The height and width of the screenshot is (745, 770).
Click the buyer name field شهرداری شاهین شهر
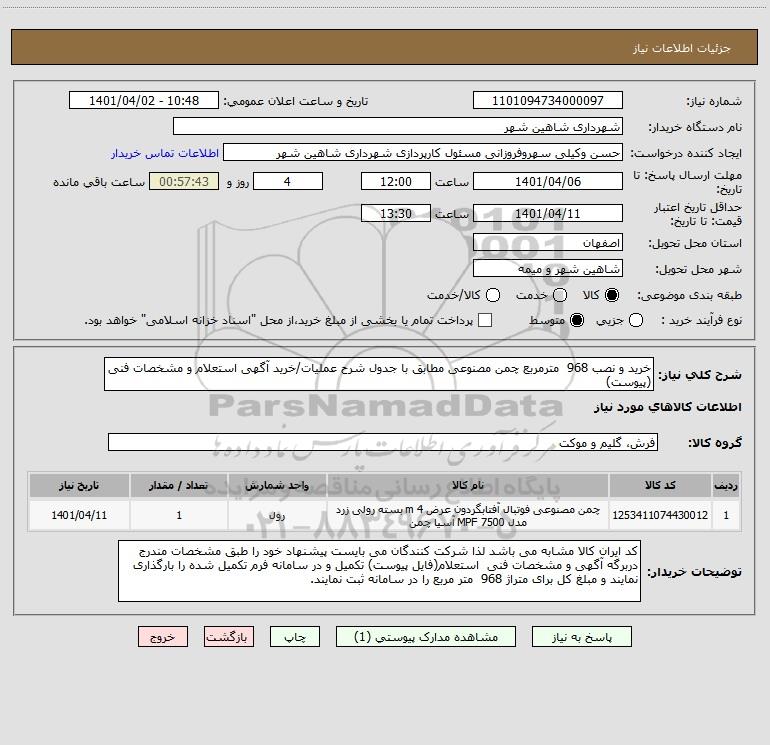click(398, 127)
